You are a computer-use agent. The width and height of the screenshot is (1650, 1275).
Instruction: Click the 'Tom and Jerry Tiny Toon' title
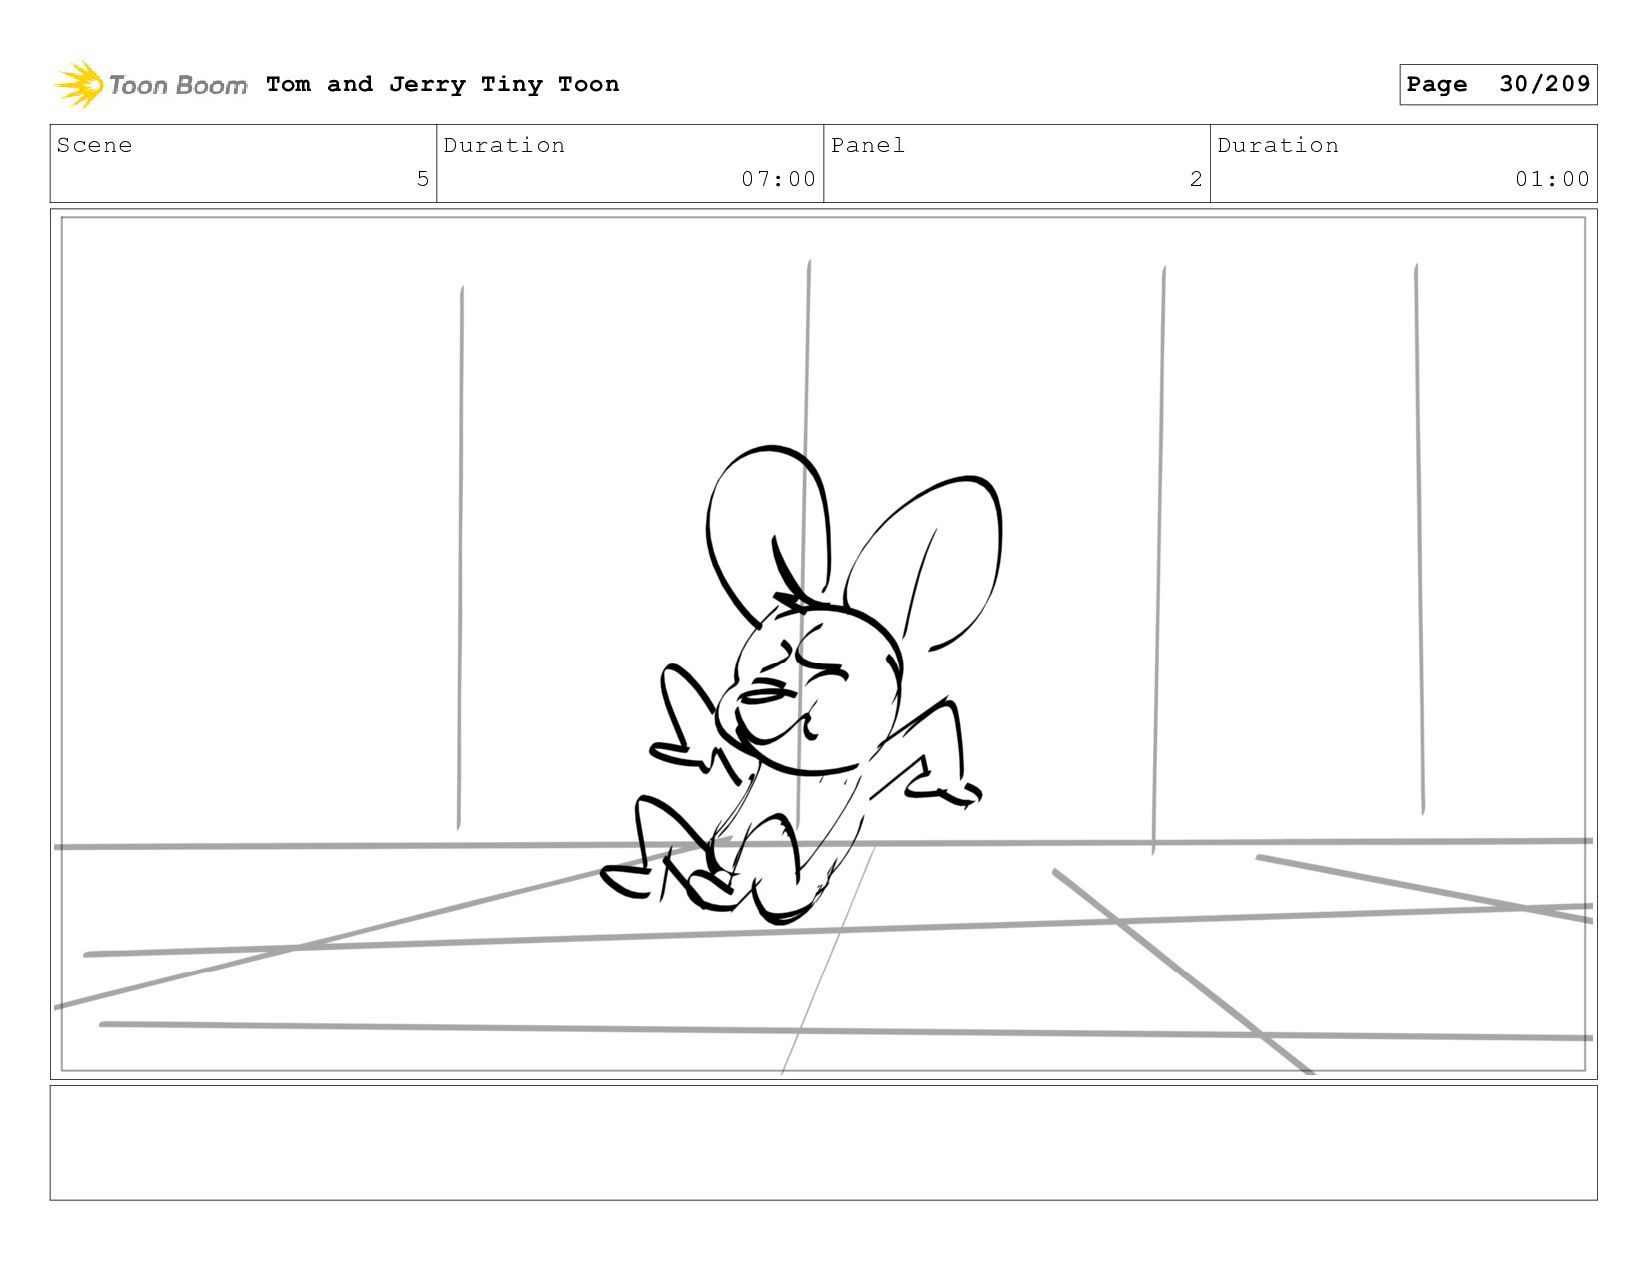(x=443, y=84)
